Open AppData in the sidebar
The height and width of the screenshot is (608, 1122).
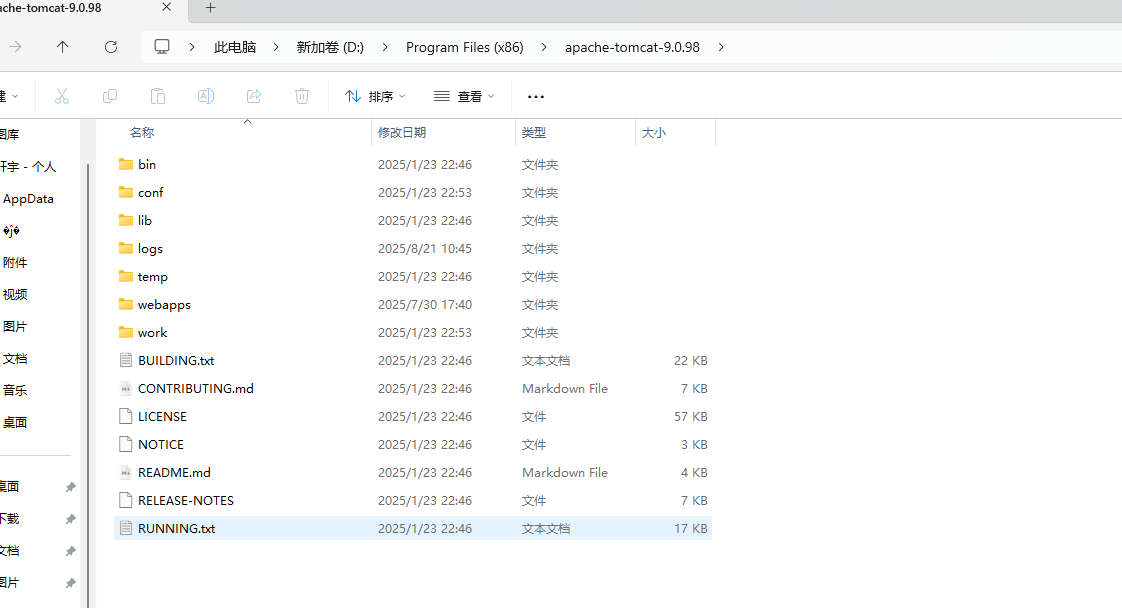[x=28, y=199]
